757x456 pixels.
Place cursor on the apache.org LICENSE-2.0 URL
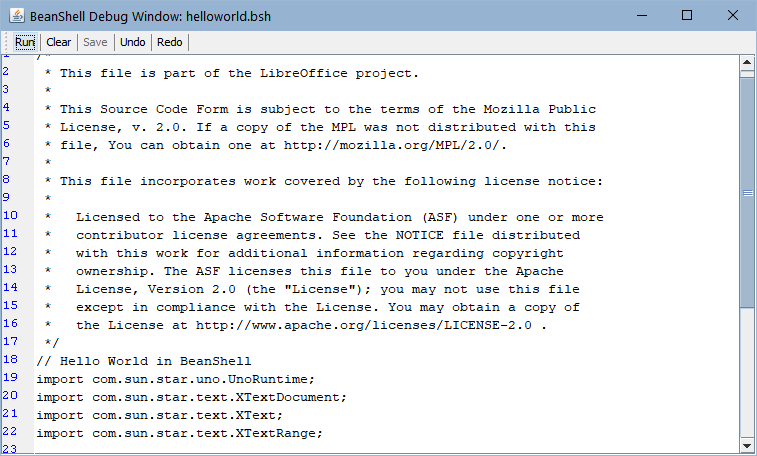364,325
